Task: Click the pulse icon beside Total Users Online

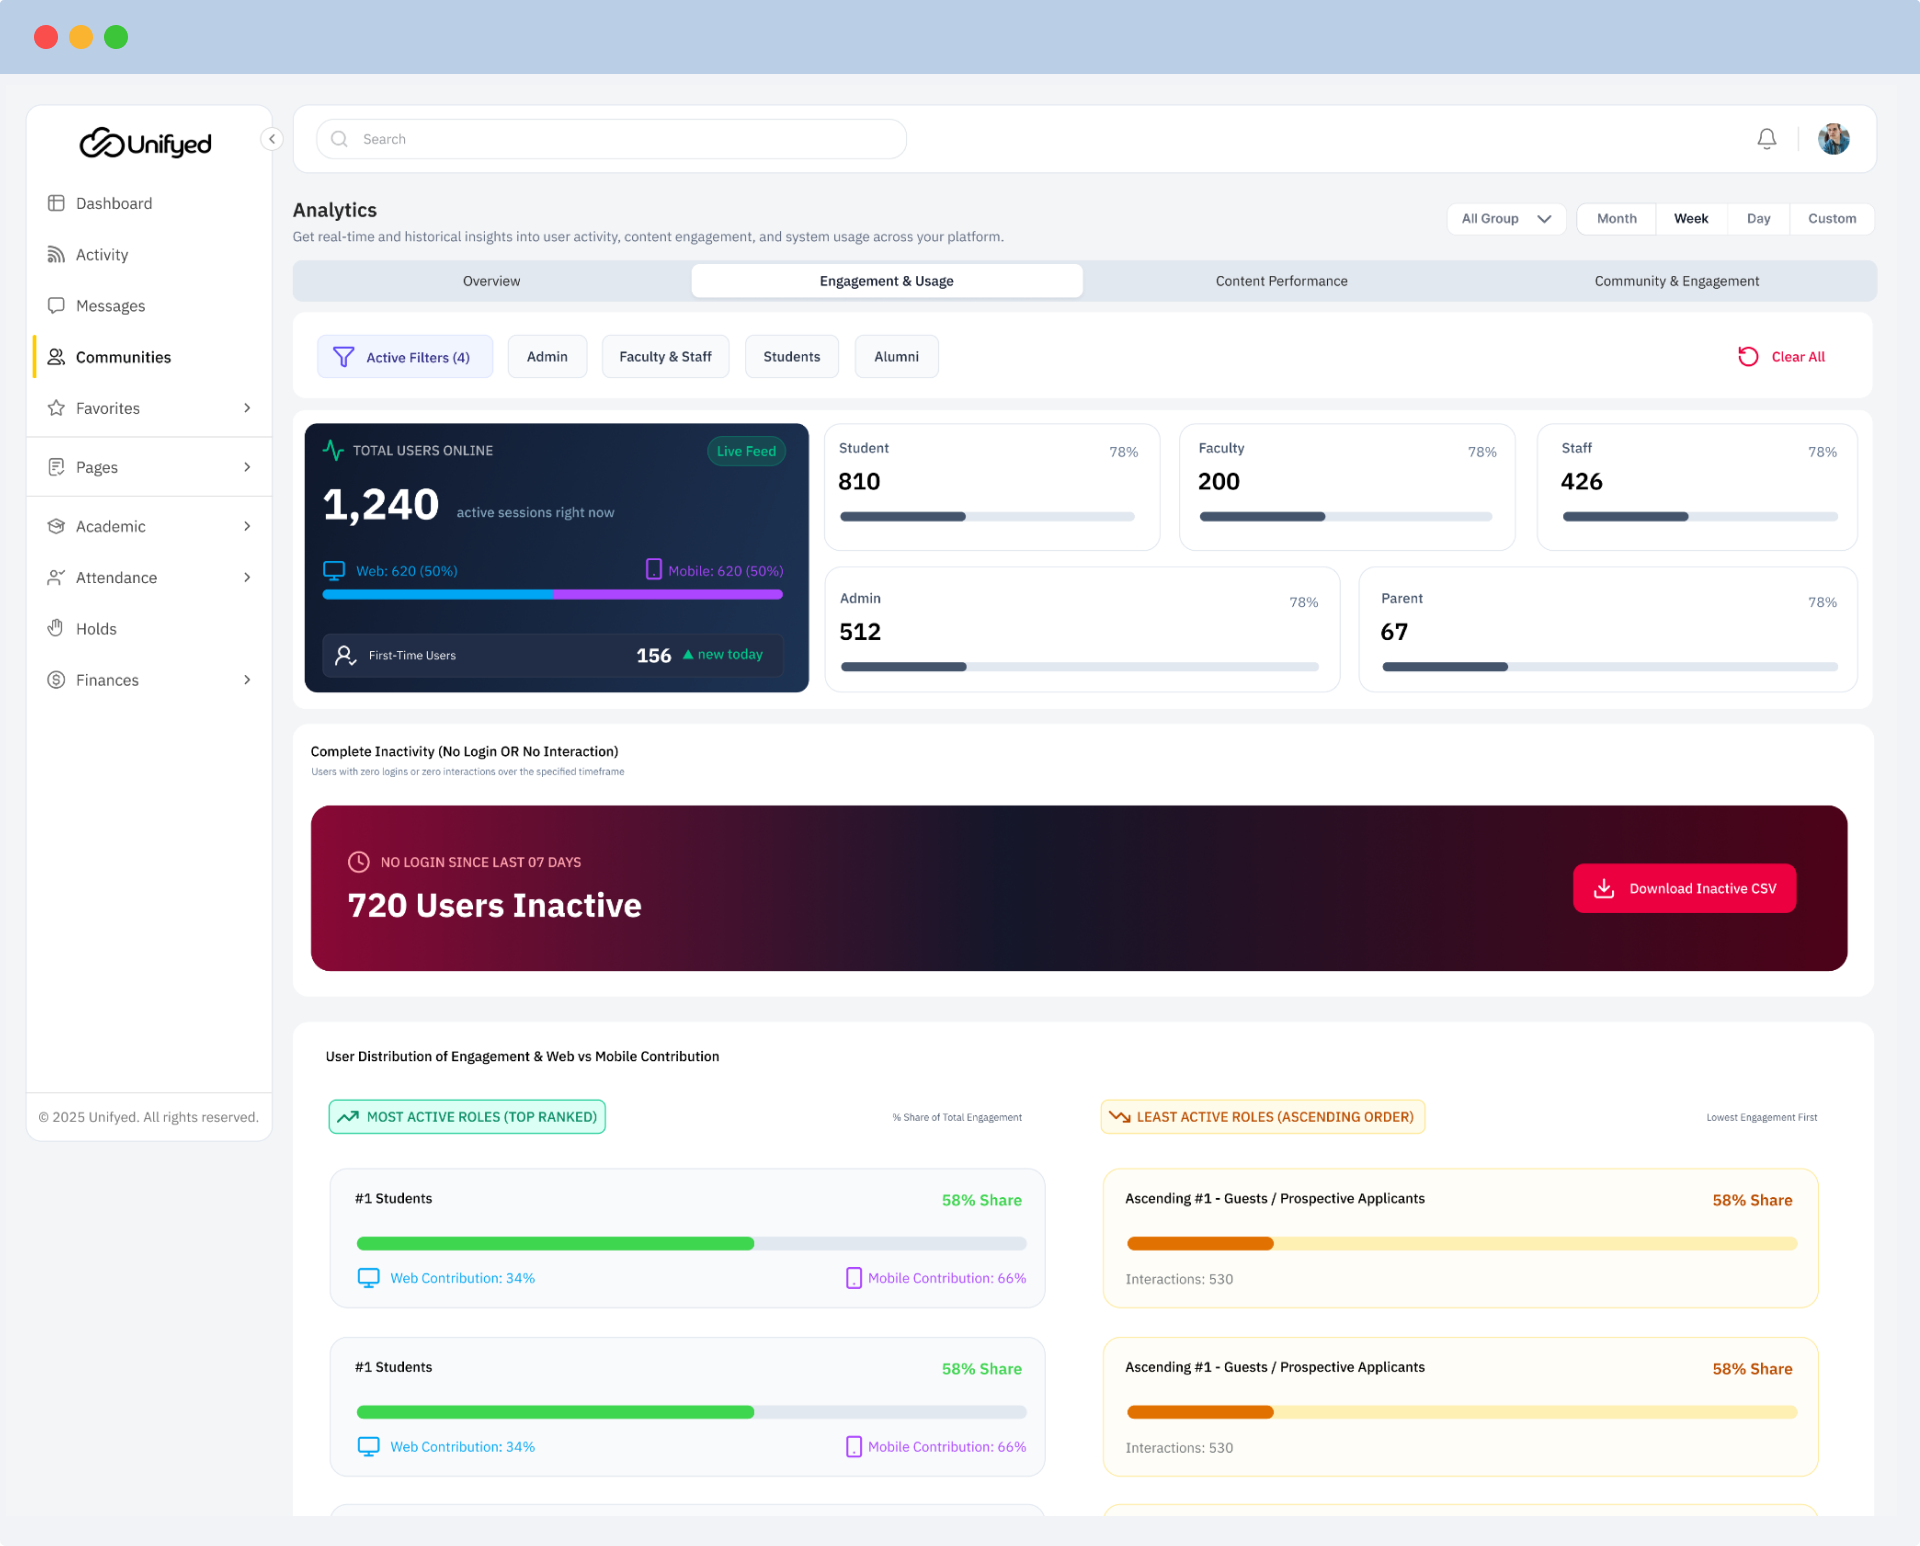Action: [x=333, y=450]
